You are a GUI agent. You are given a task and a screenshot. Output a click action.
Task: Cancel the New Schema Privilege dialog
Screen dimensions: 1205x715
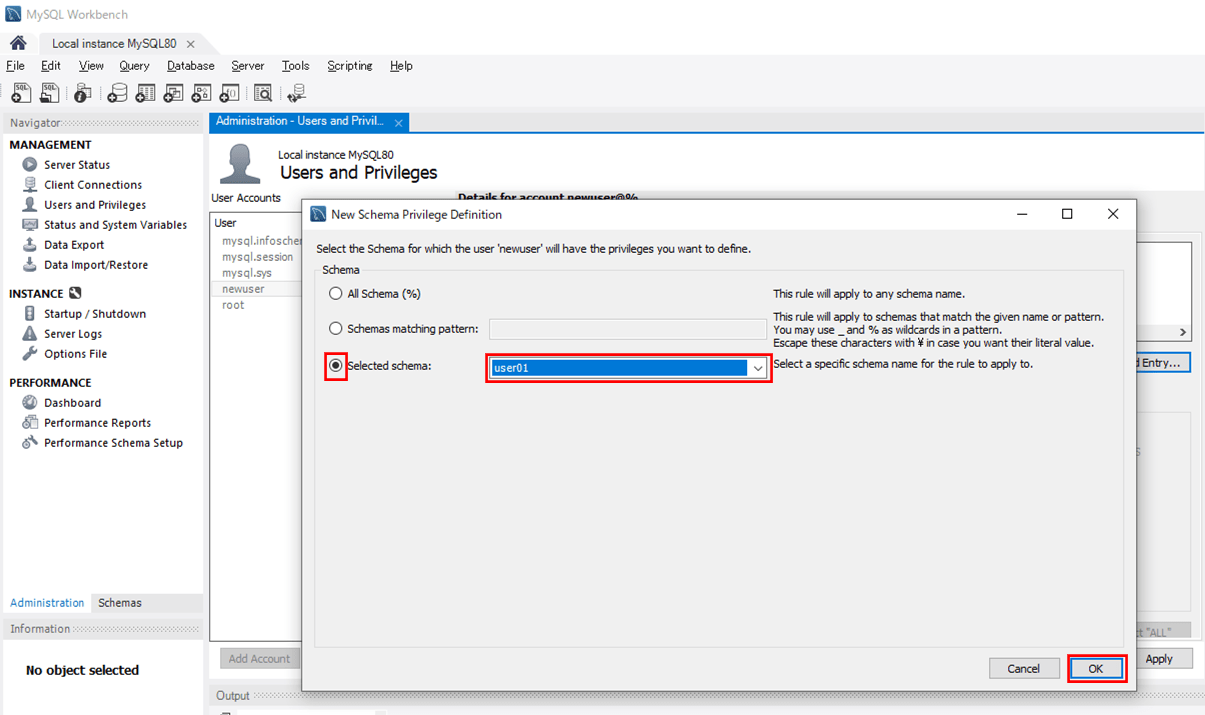tap(1023, 668)
